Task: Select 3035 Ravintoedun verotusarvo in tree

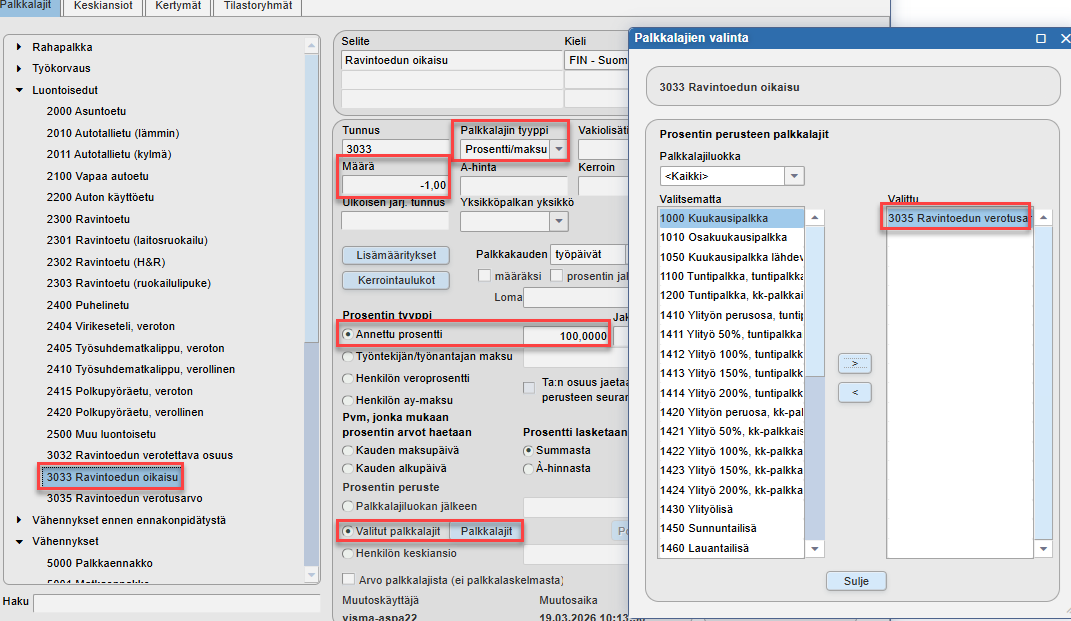Action: 124,498
